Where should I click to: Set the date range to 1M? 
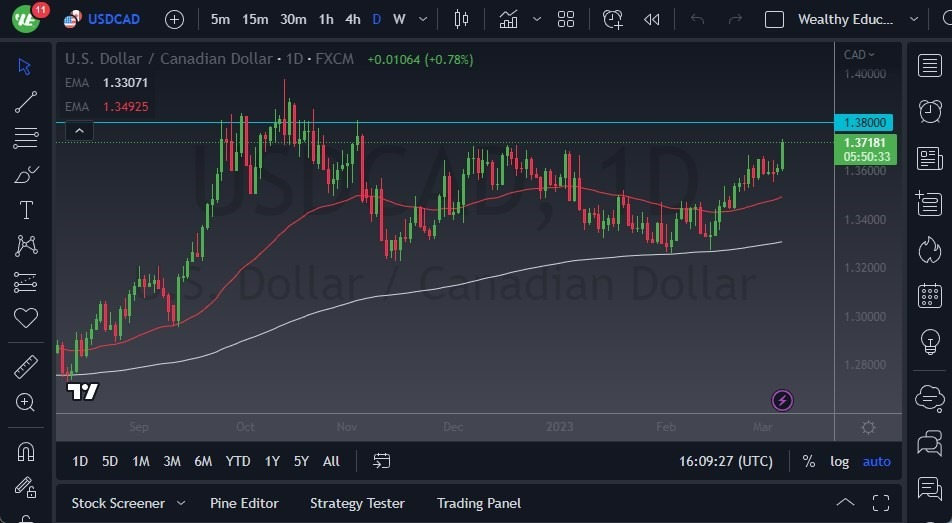tap(141, 462)
